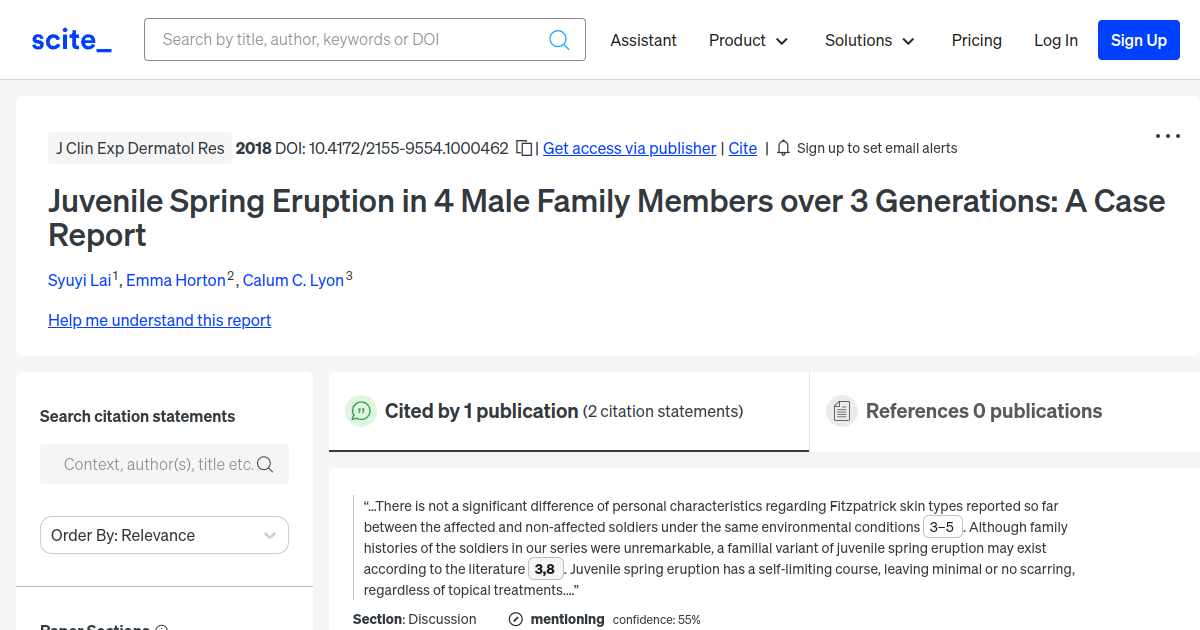Click the Sign Up button
Image resolution: width=1200 pixels, height=630 pixels.
(1138, 40)
